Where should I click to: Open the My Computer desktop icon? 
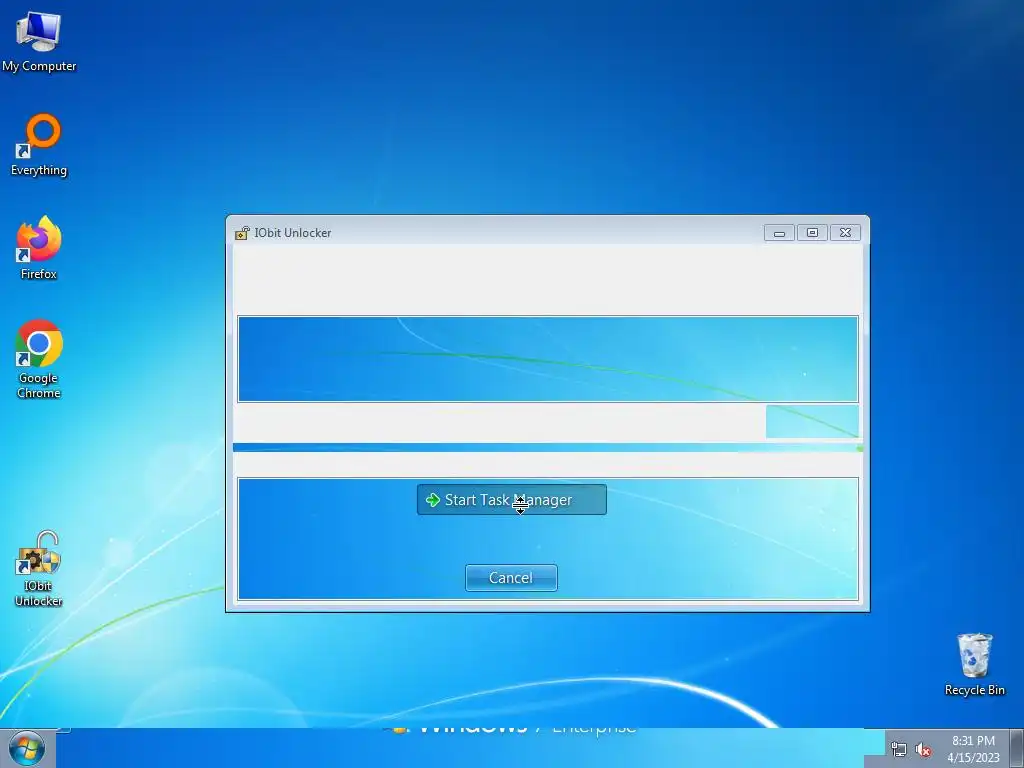click(x=39, y=40)
